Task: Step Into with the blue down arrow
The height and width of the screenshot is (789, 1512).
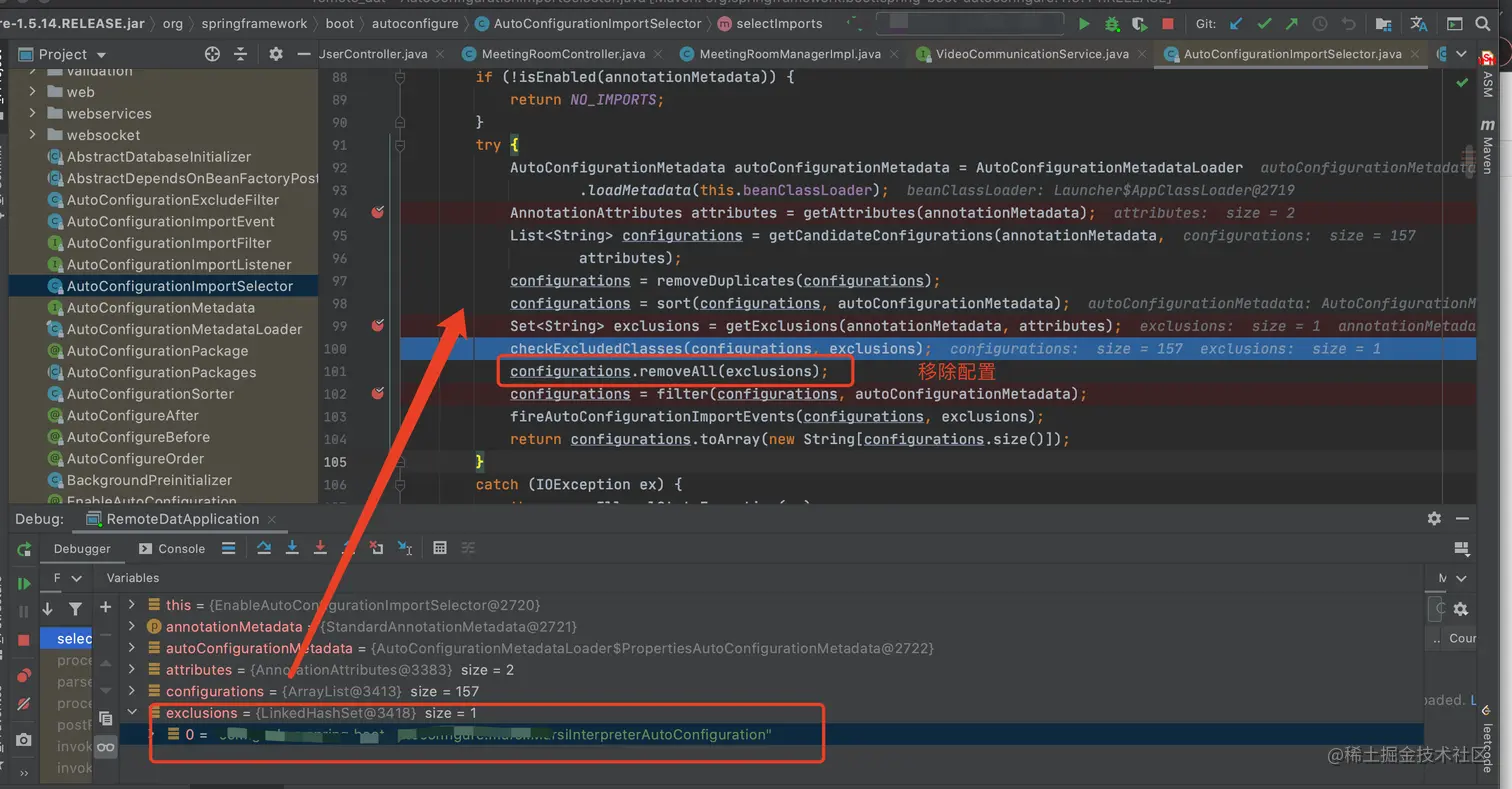Action: [x=292, y=548]
